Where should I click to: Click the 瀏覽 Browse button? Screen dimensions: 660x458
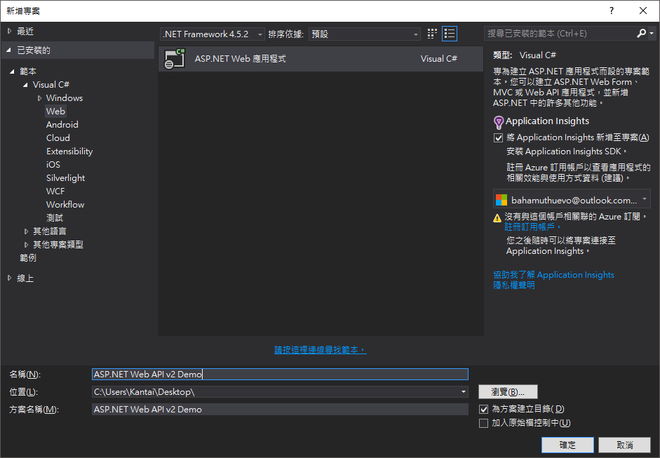click(508, 392)
